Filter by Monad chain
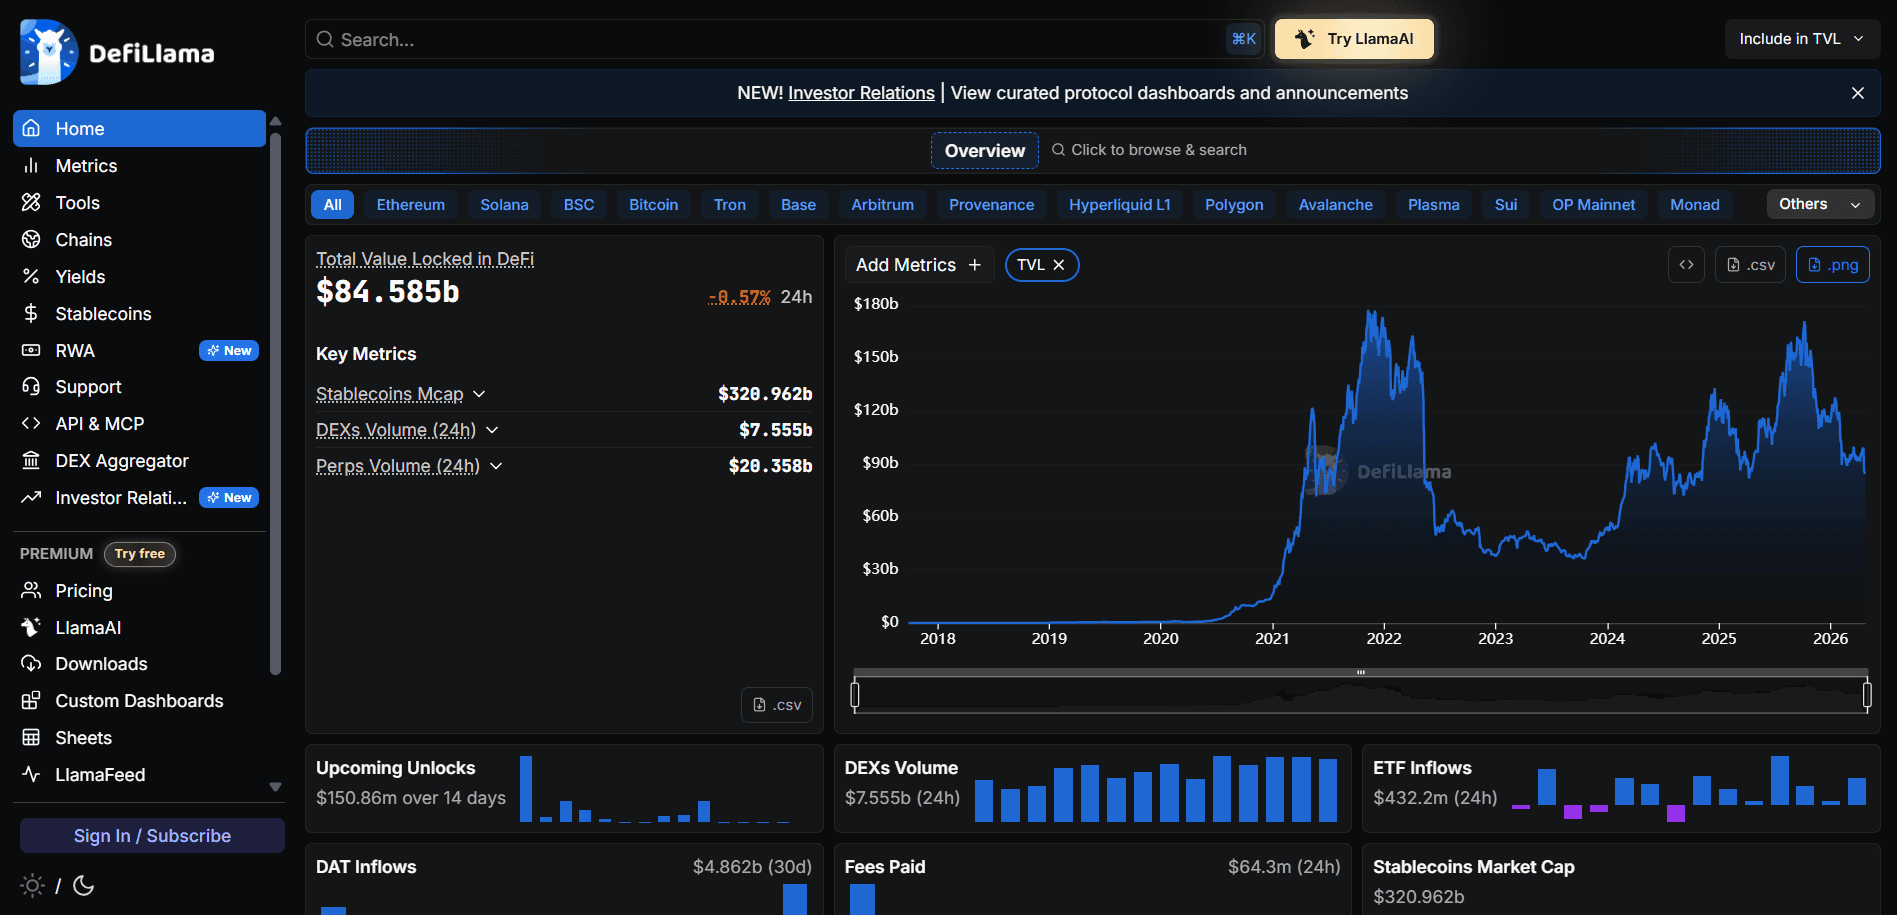Screen dimensions: 1897x915 [x=1695, y=205]
